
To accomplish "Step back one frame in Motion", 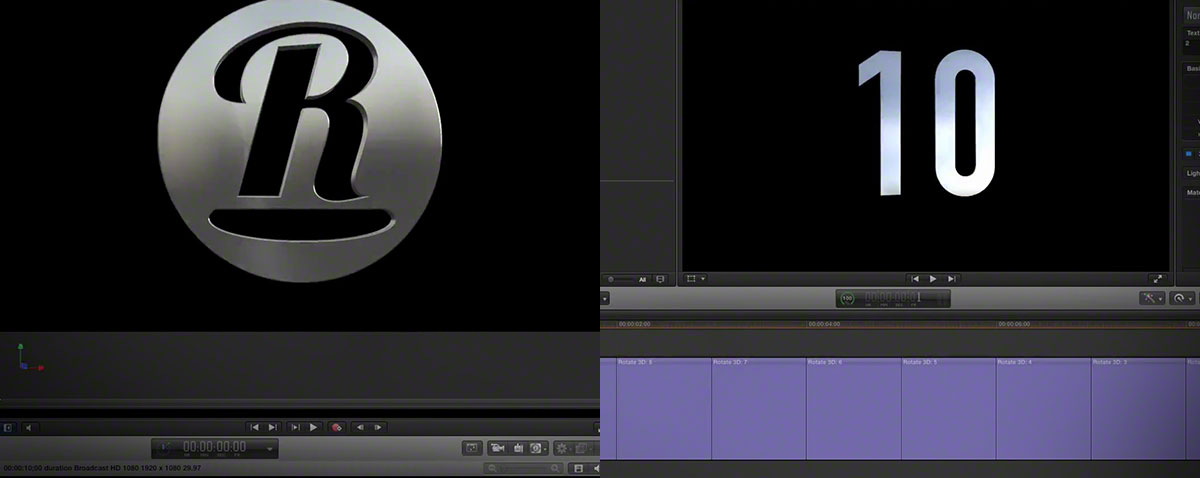I will (360, 427).
